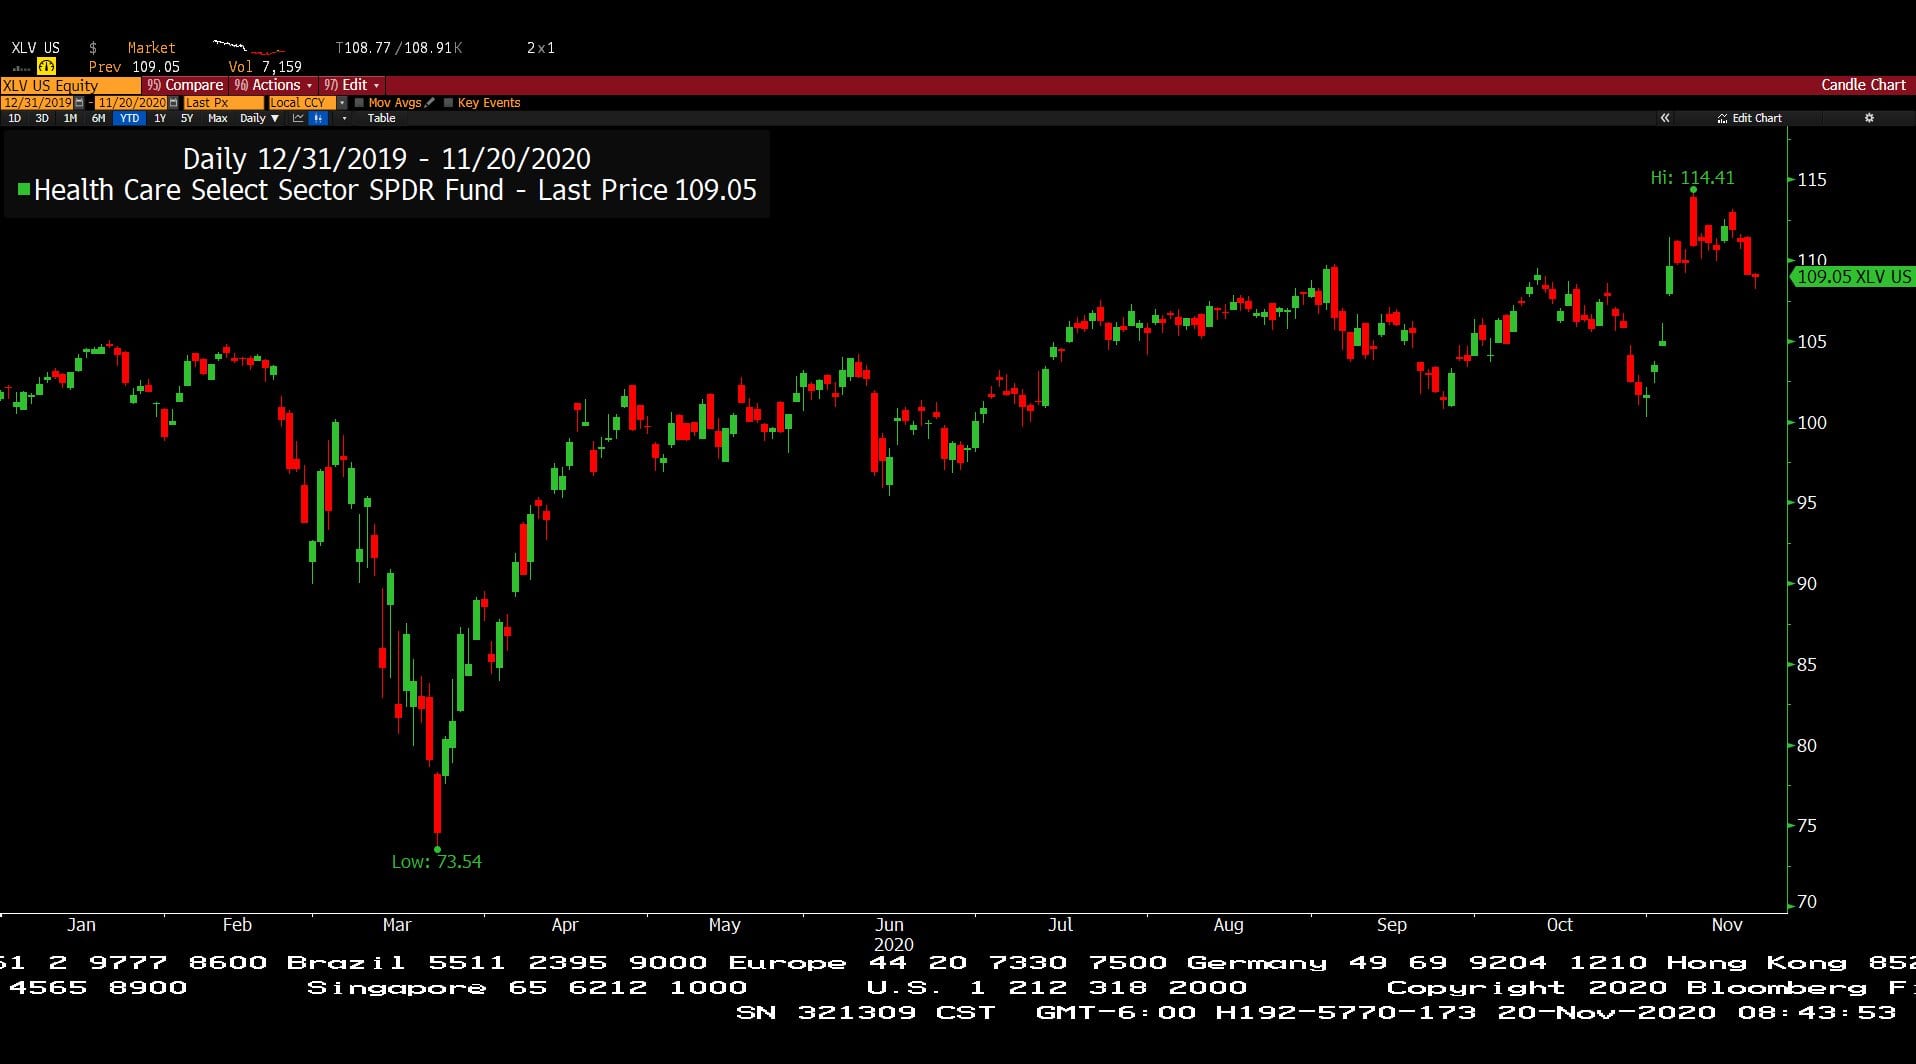This screenshot has width=1916, height=1064.
Task: Click the Hi: 114.41 marker label
Action: click(1692, 177)
